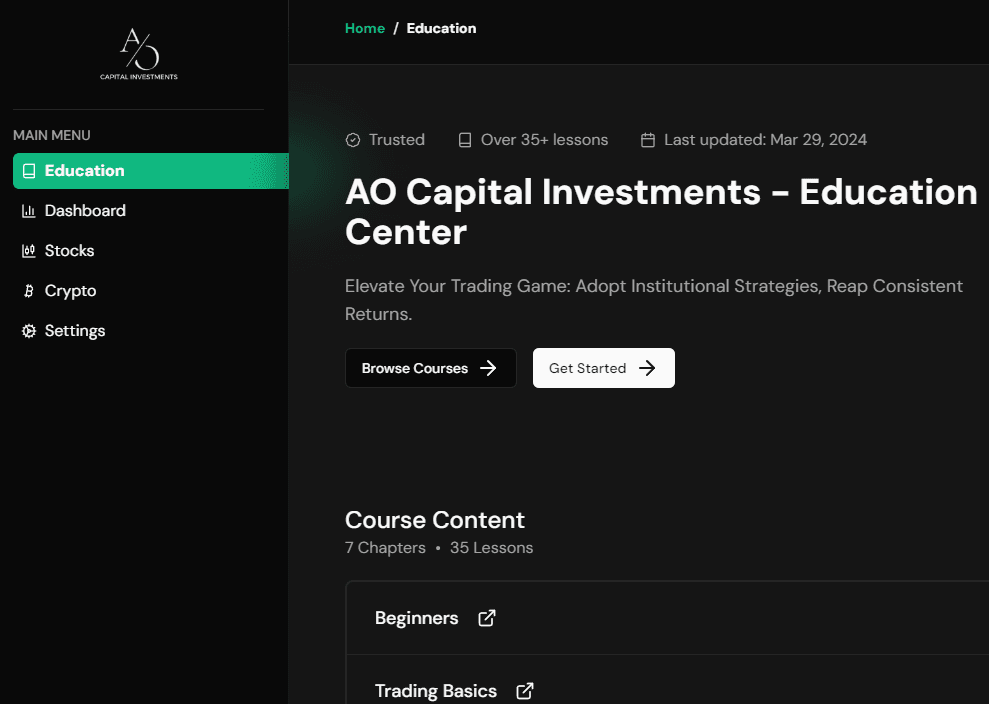Follow the Home breadcrumb link
The image size is (989, 704).
point(365,28)
